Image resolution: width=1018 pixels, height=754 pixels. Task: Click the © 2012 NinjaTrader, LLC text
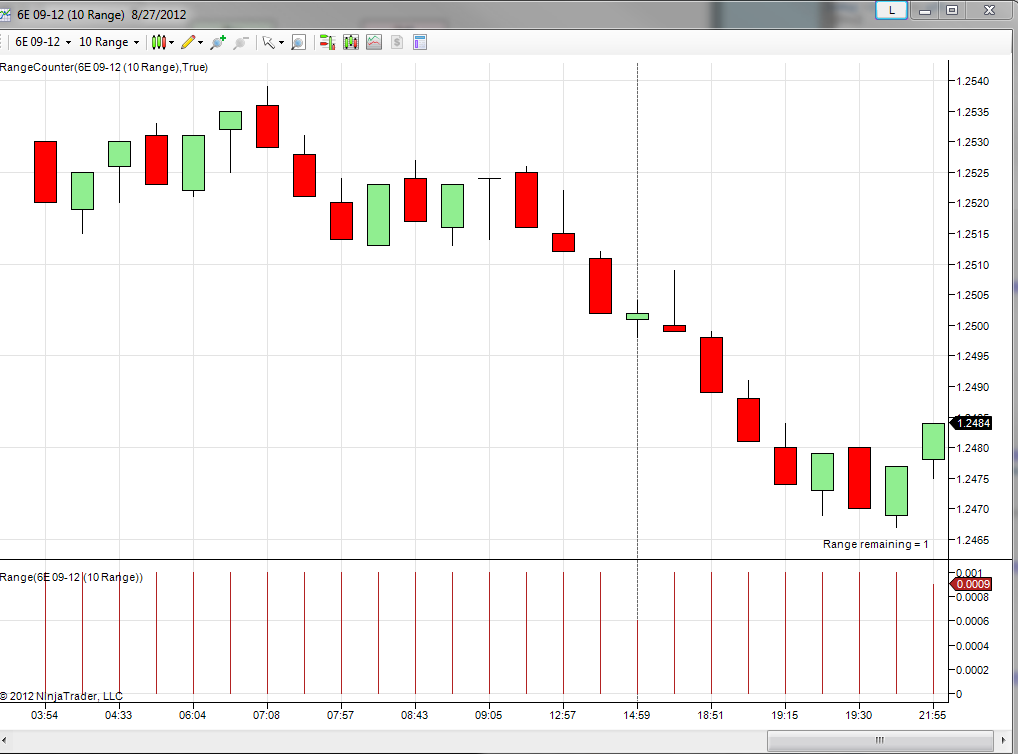point(61,696)
